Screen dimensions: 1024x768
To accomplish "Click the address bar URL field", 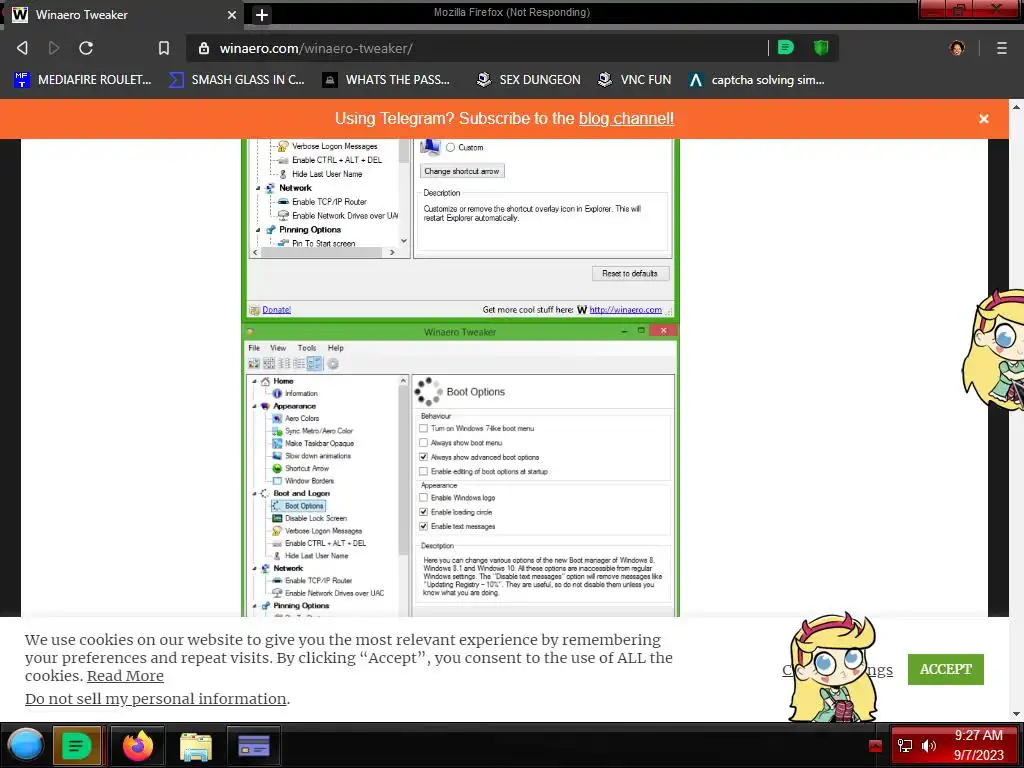I will point(477,48).
